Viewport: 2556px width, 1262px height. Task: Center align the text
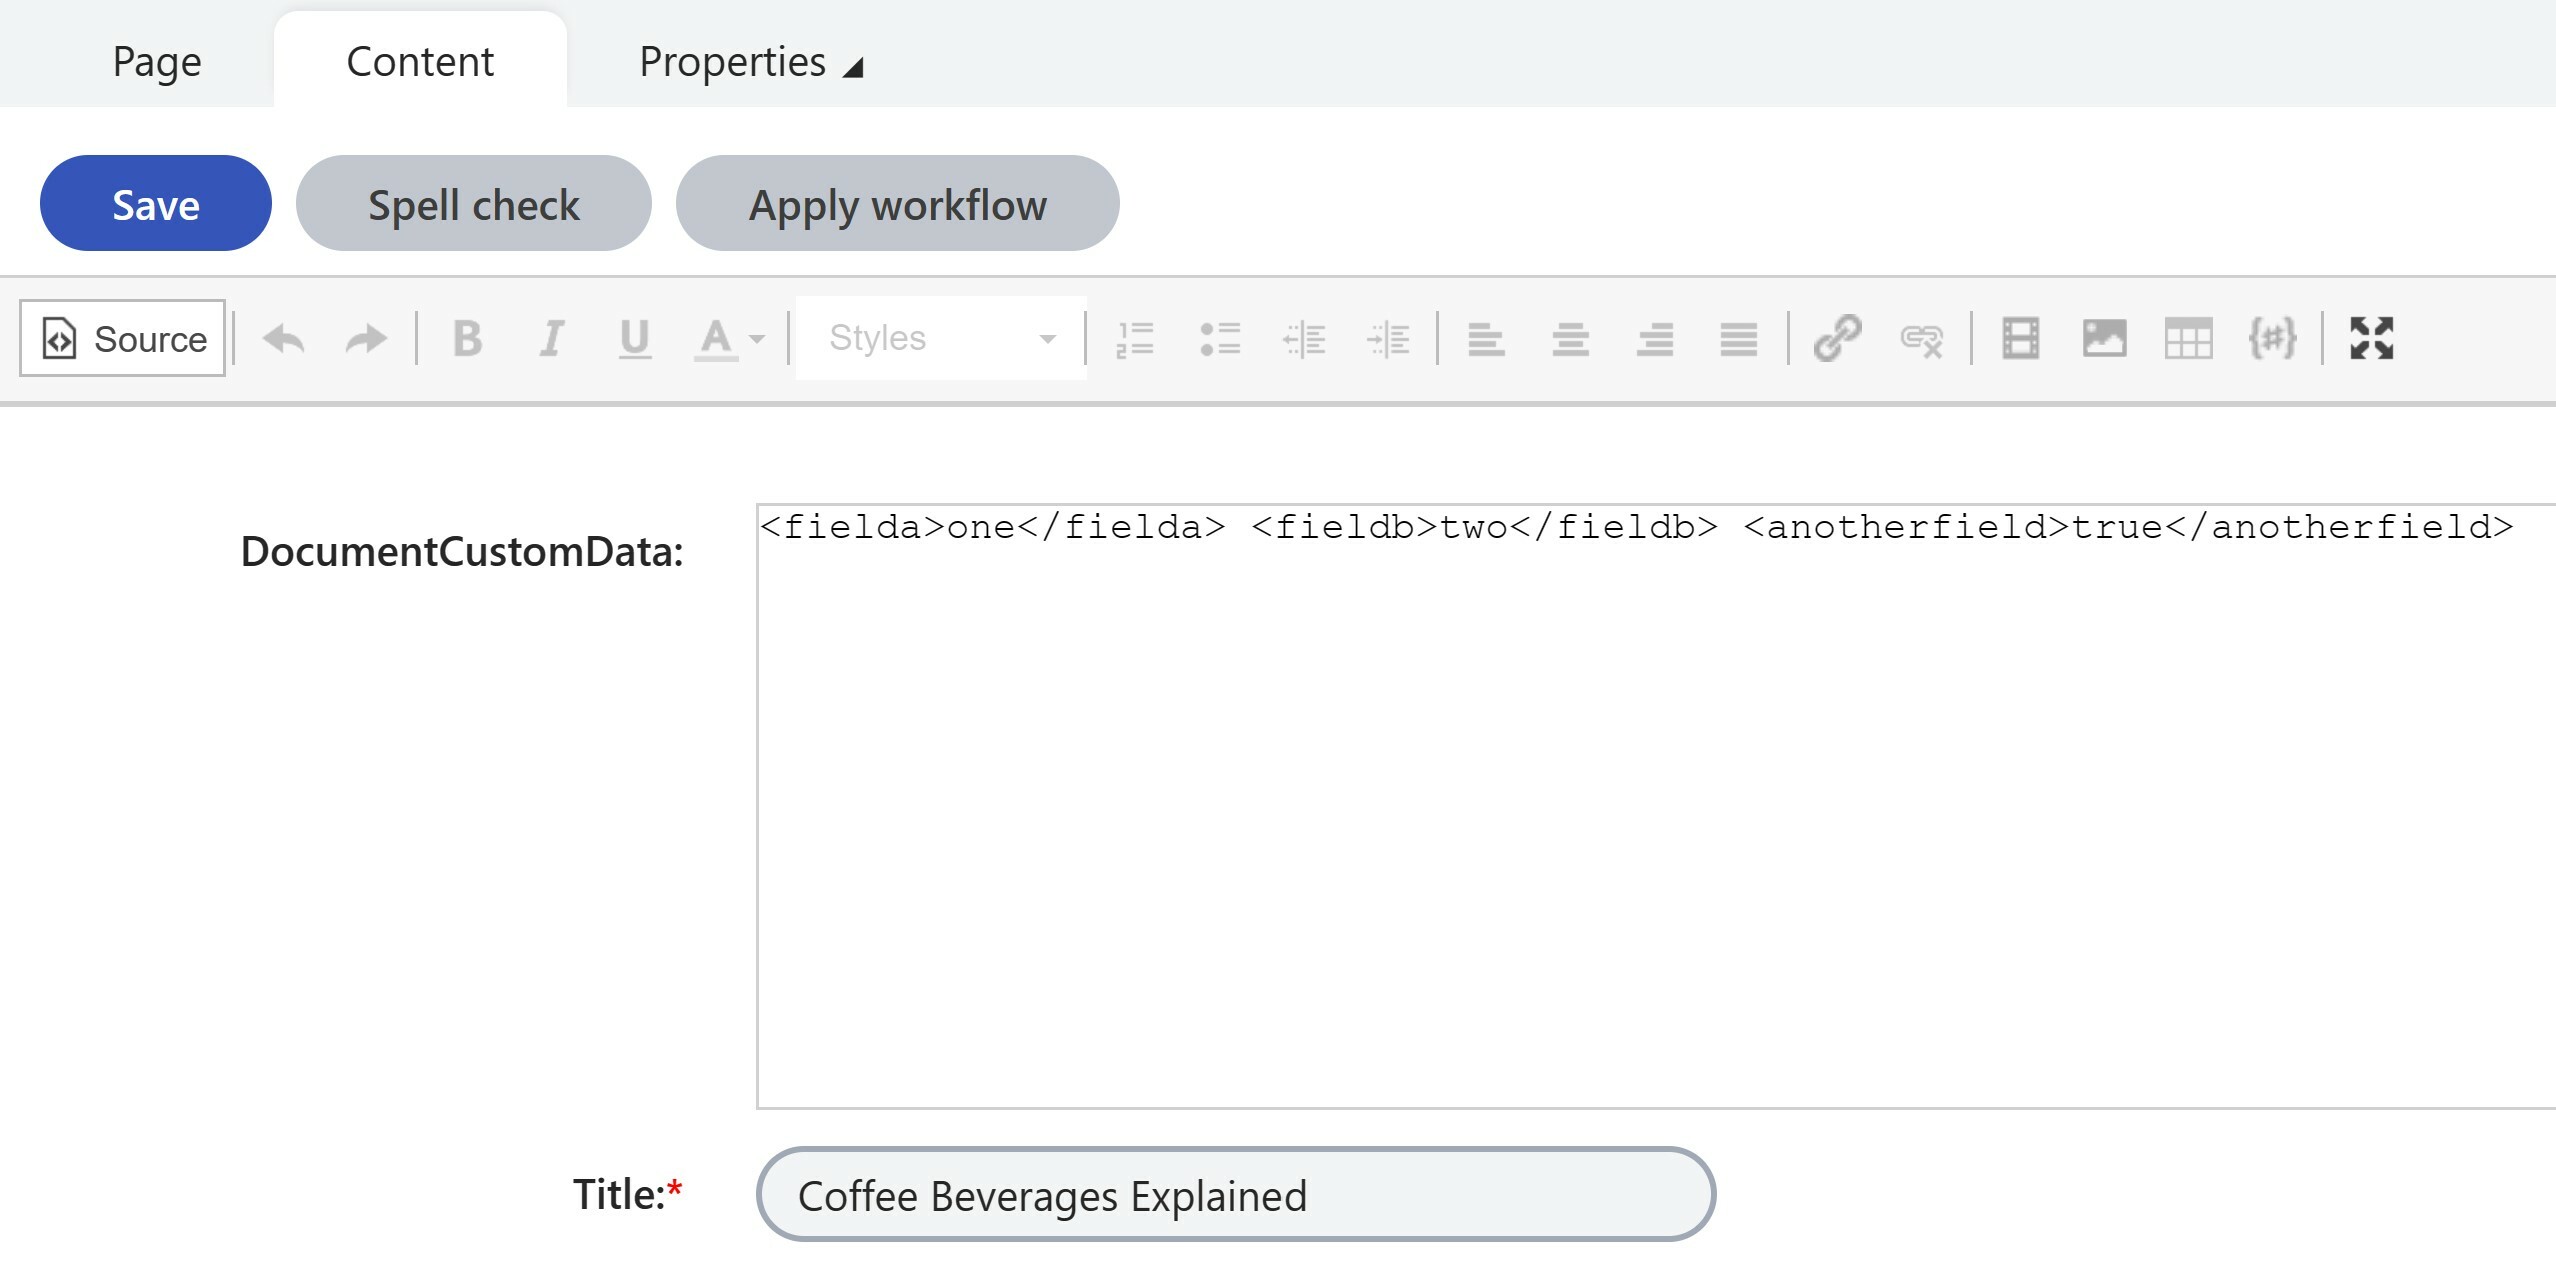pyautogui.click(x=1570, y=338)
